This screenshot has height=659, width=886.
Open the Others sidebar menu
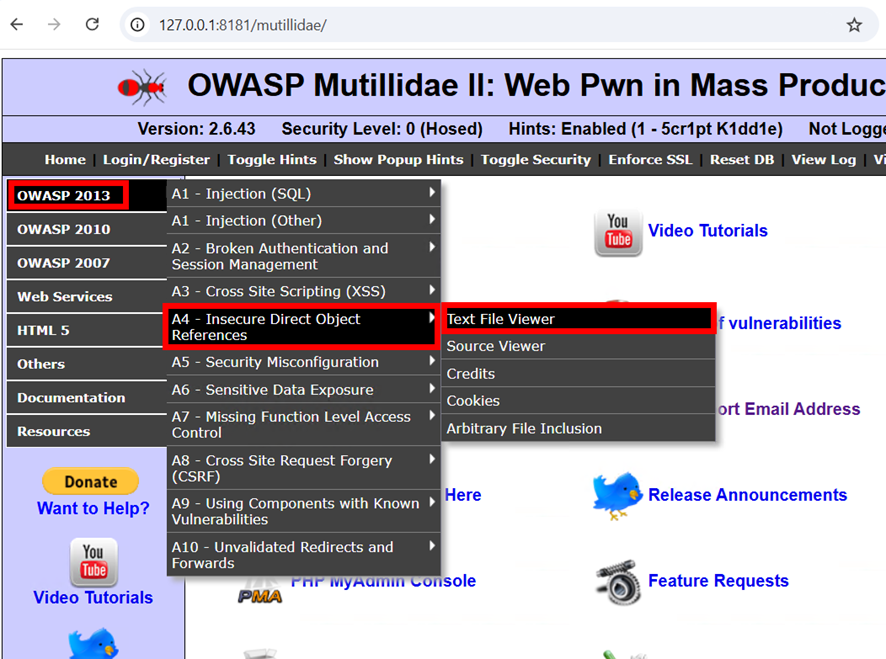point(86,364)
